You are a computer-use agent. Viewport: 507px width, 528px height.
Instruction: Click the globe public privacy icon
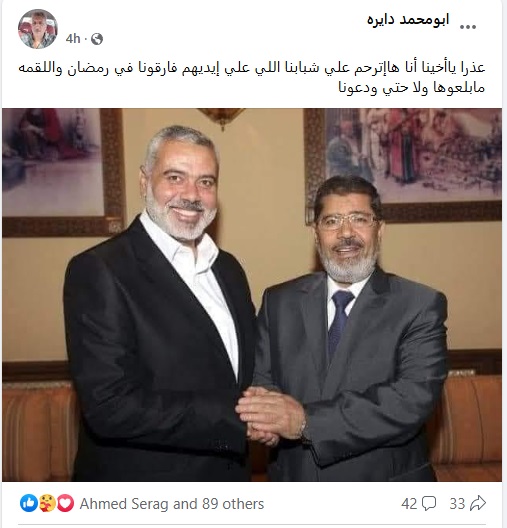pos(97,39)
